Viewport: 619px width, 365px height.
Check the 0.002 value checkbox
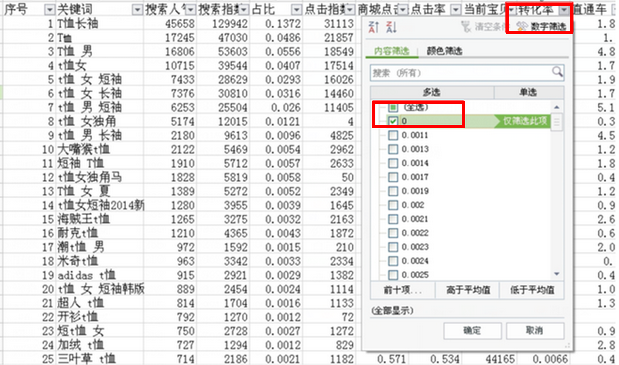pos(393,205)
